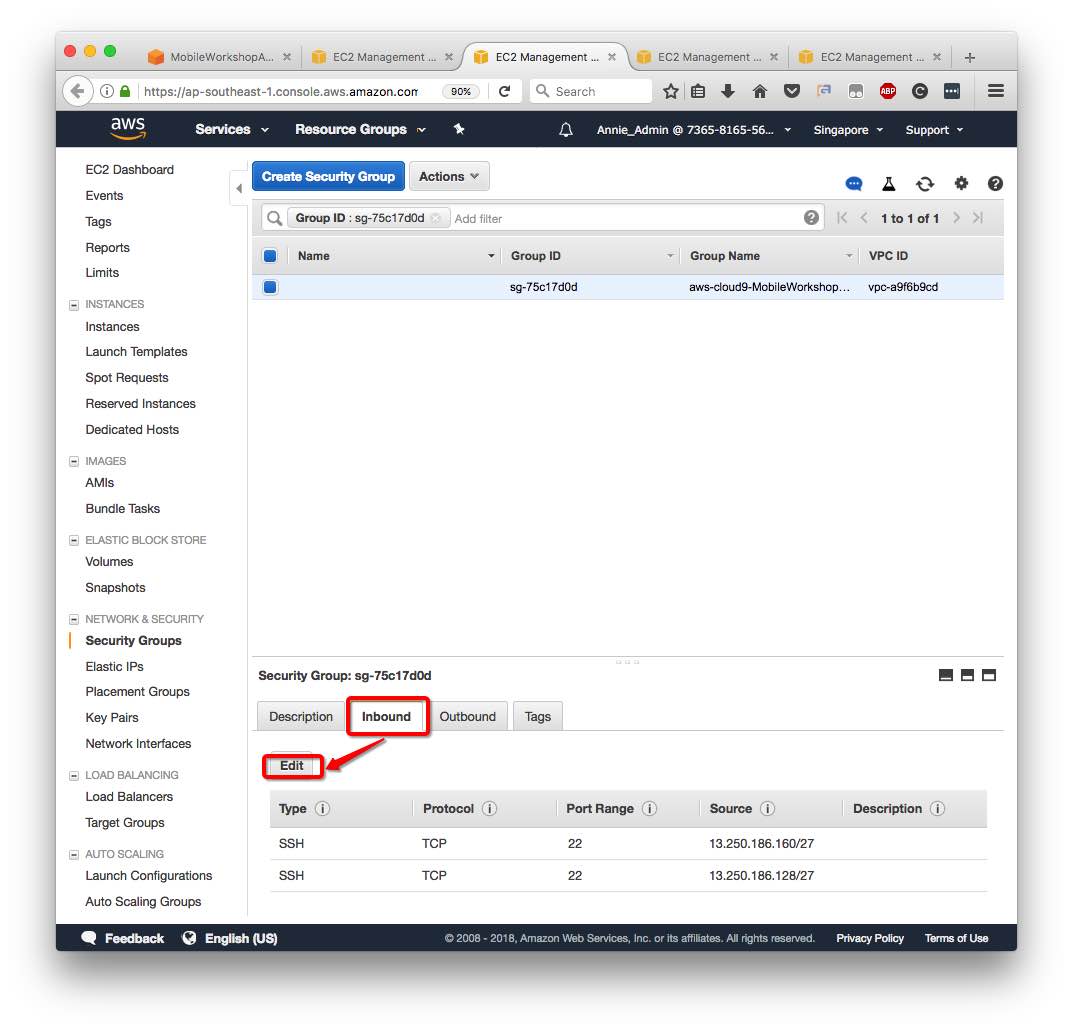Maximize the detail pane to full size

[x=989, y=675]
